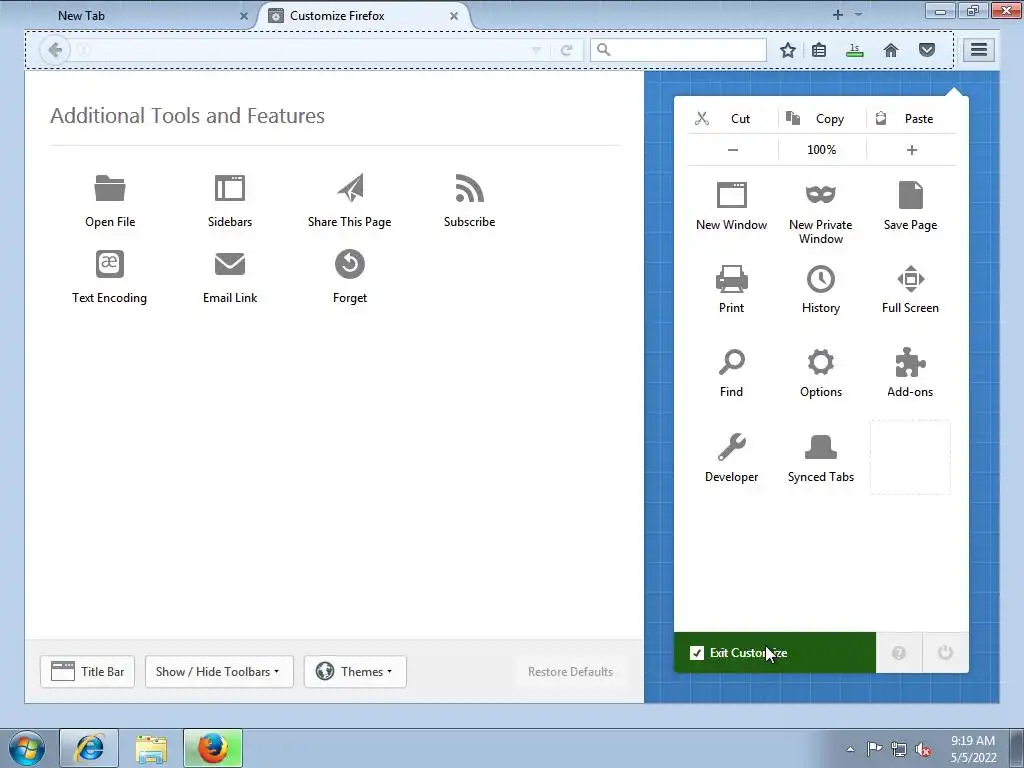
Task: Open Windows Explorer from taskbar
Action: point(151,748)
